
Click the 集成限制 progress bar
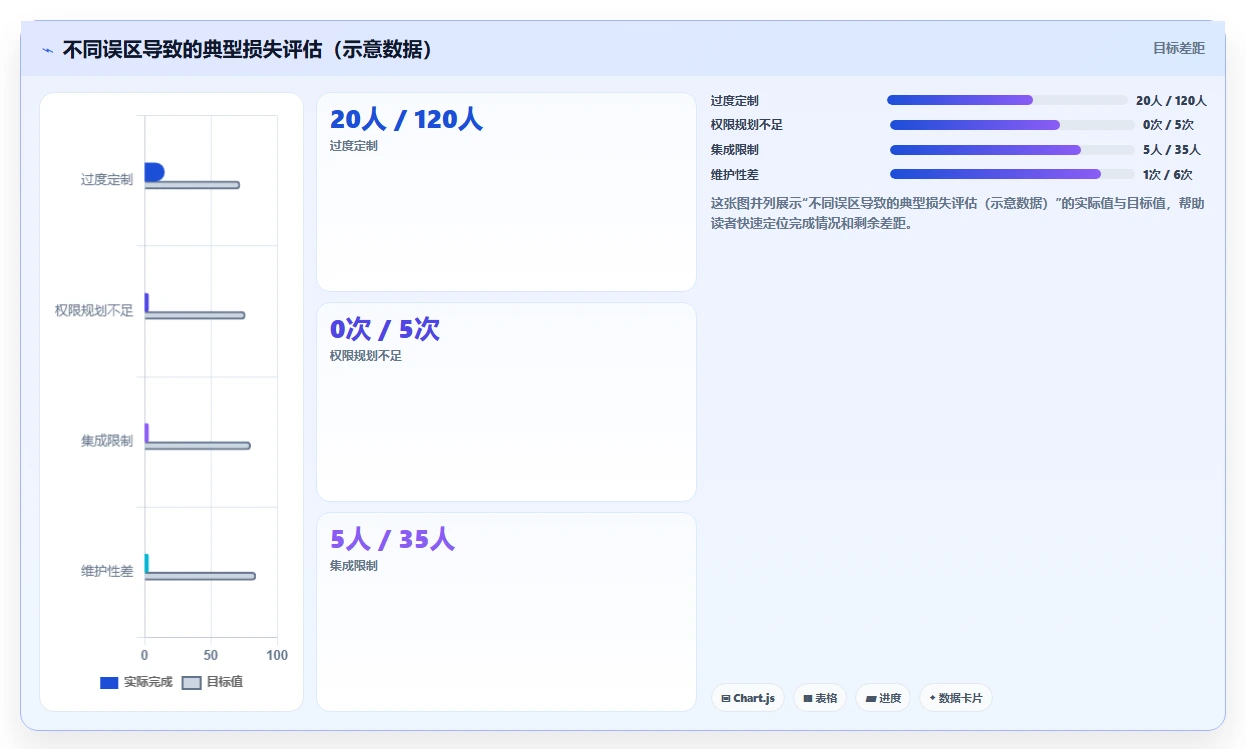tap(1011, 150)
